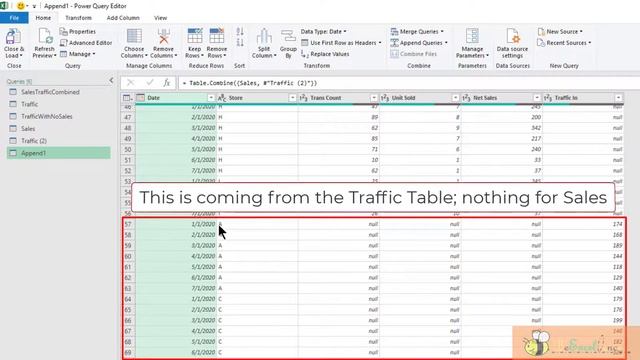Click the Remove Columns icon
The image size is (640, 360).
tap(164, 36)
